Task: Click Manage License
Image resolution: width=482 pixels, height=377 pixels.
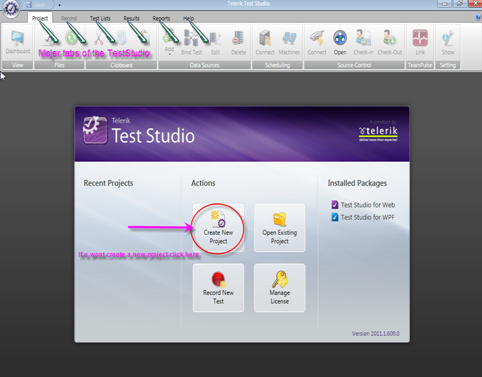Action: tap(279, 288)
